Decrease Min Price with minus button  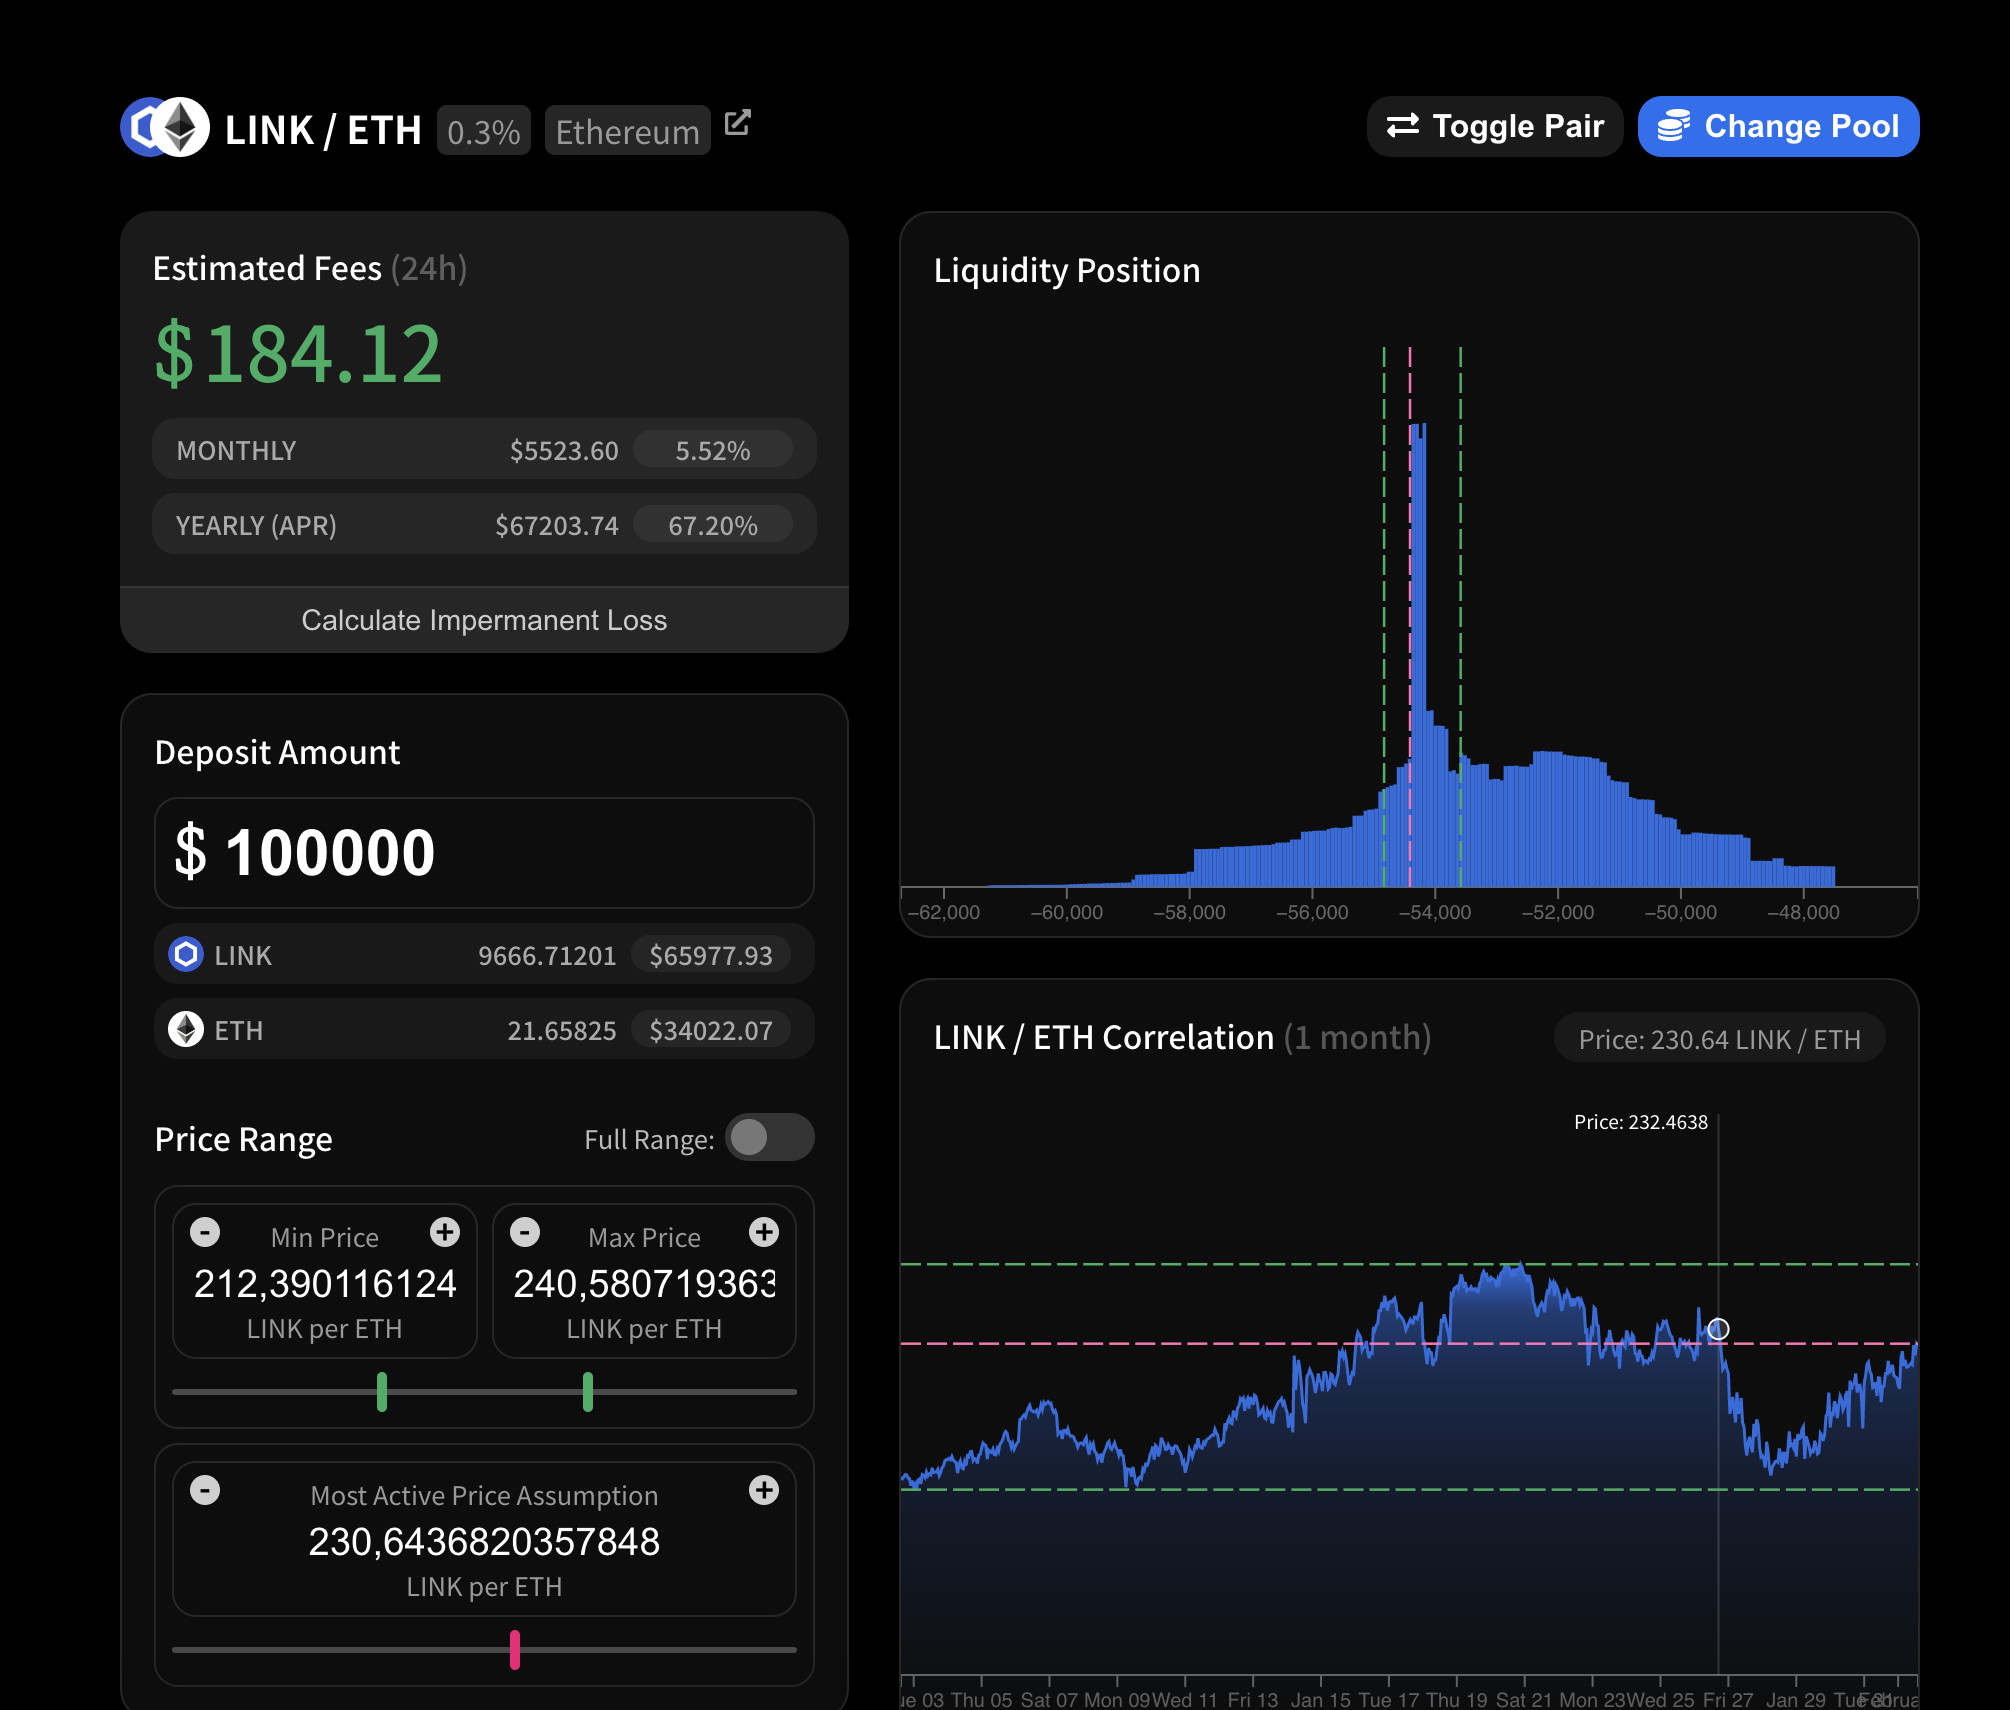(x=205, y=1232)
